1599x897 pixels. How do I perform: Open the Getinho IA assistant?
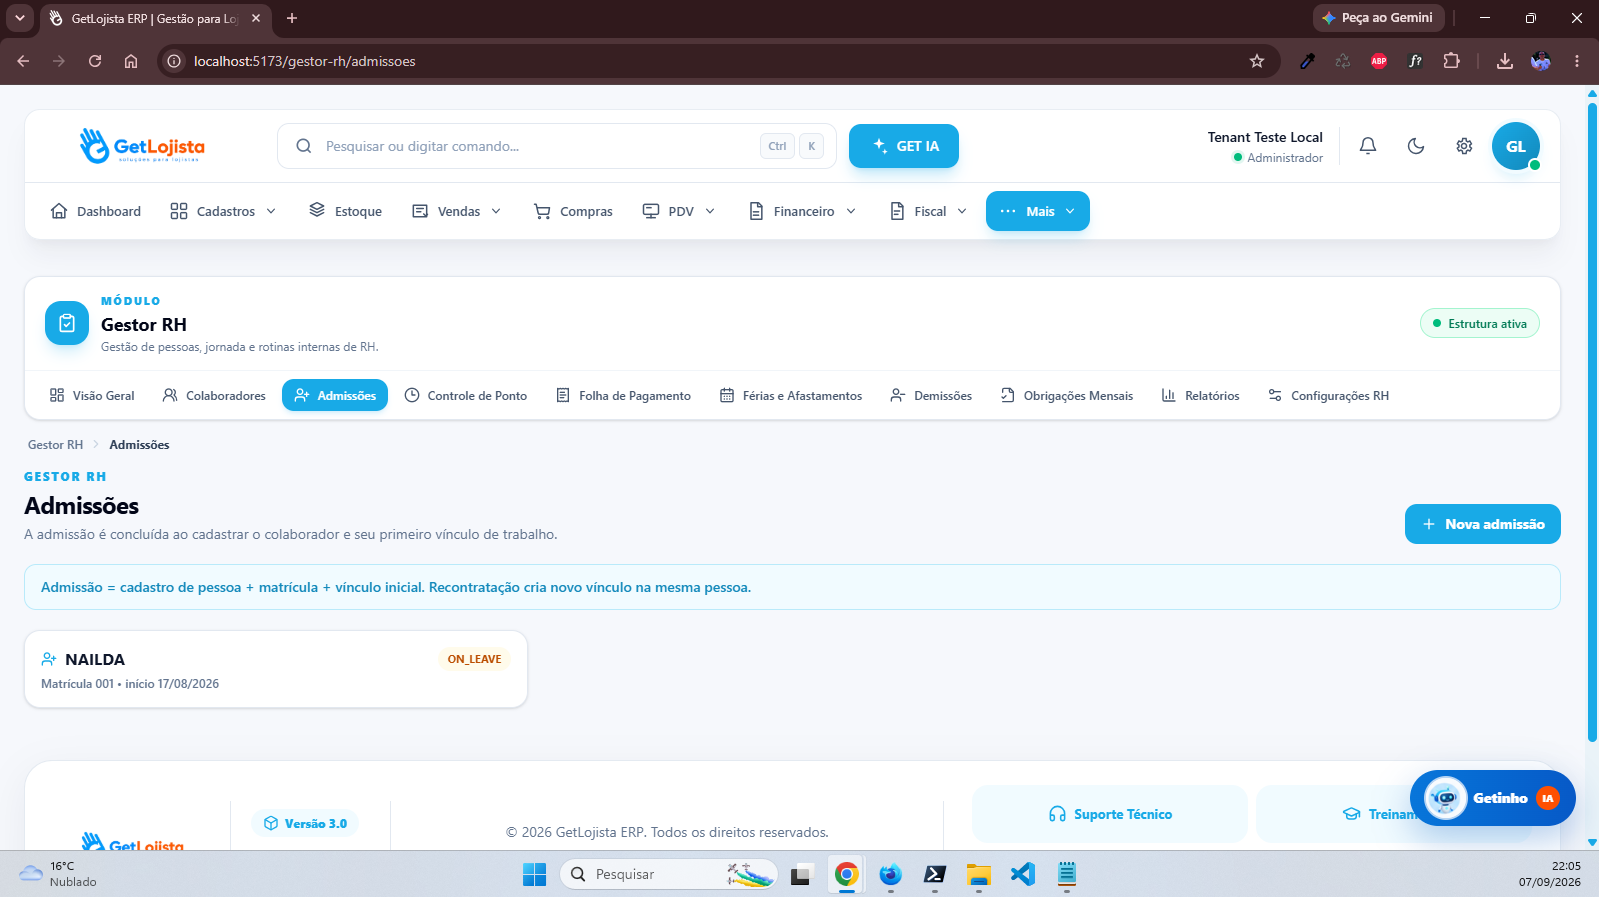1493,798
